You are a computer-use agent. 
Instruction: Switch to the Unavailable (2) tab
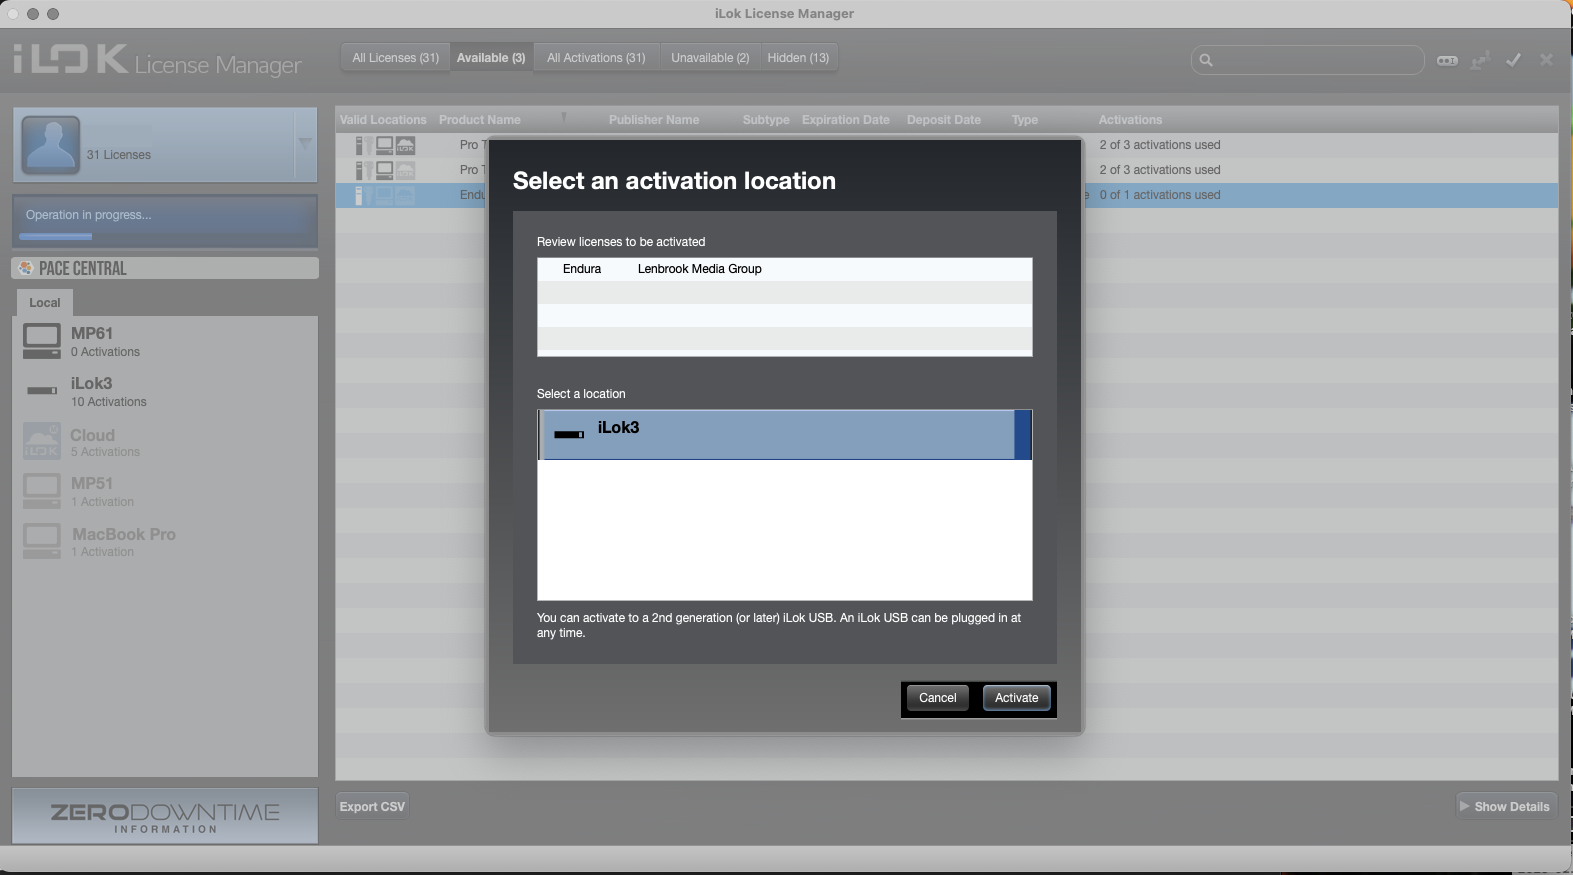point(710,58)
